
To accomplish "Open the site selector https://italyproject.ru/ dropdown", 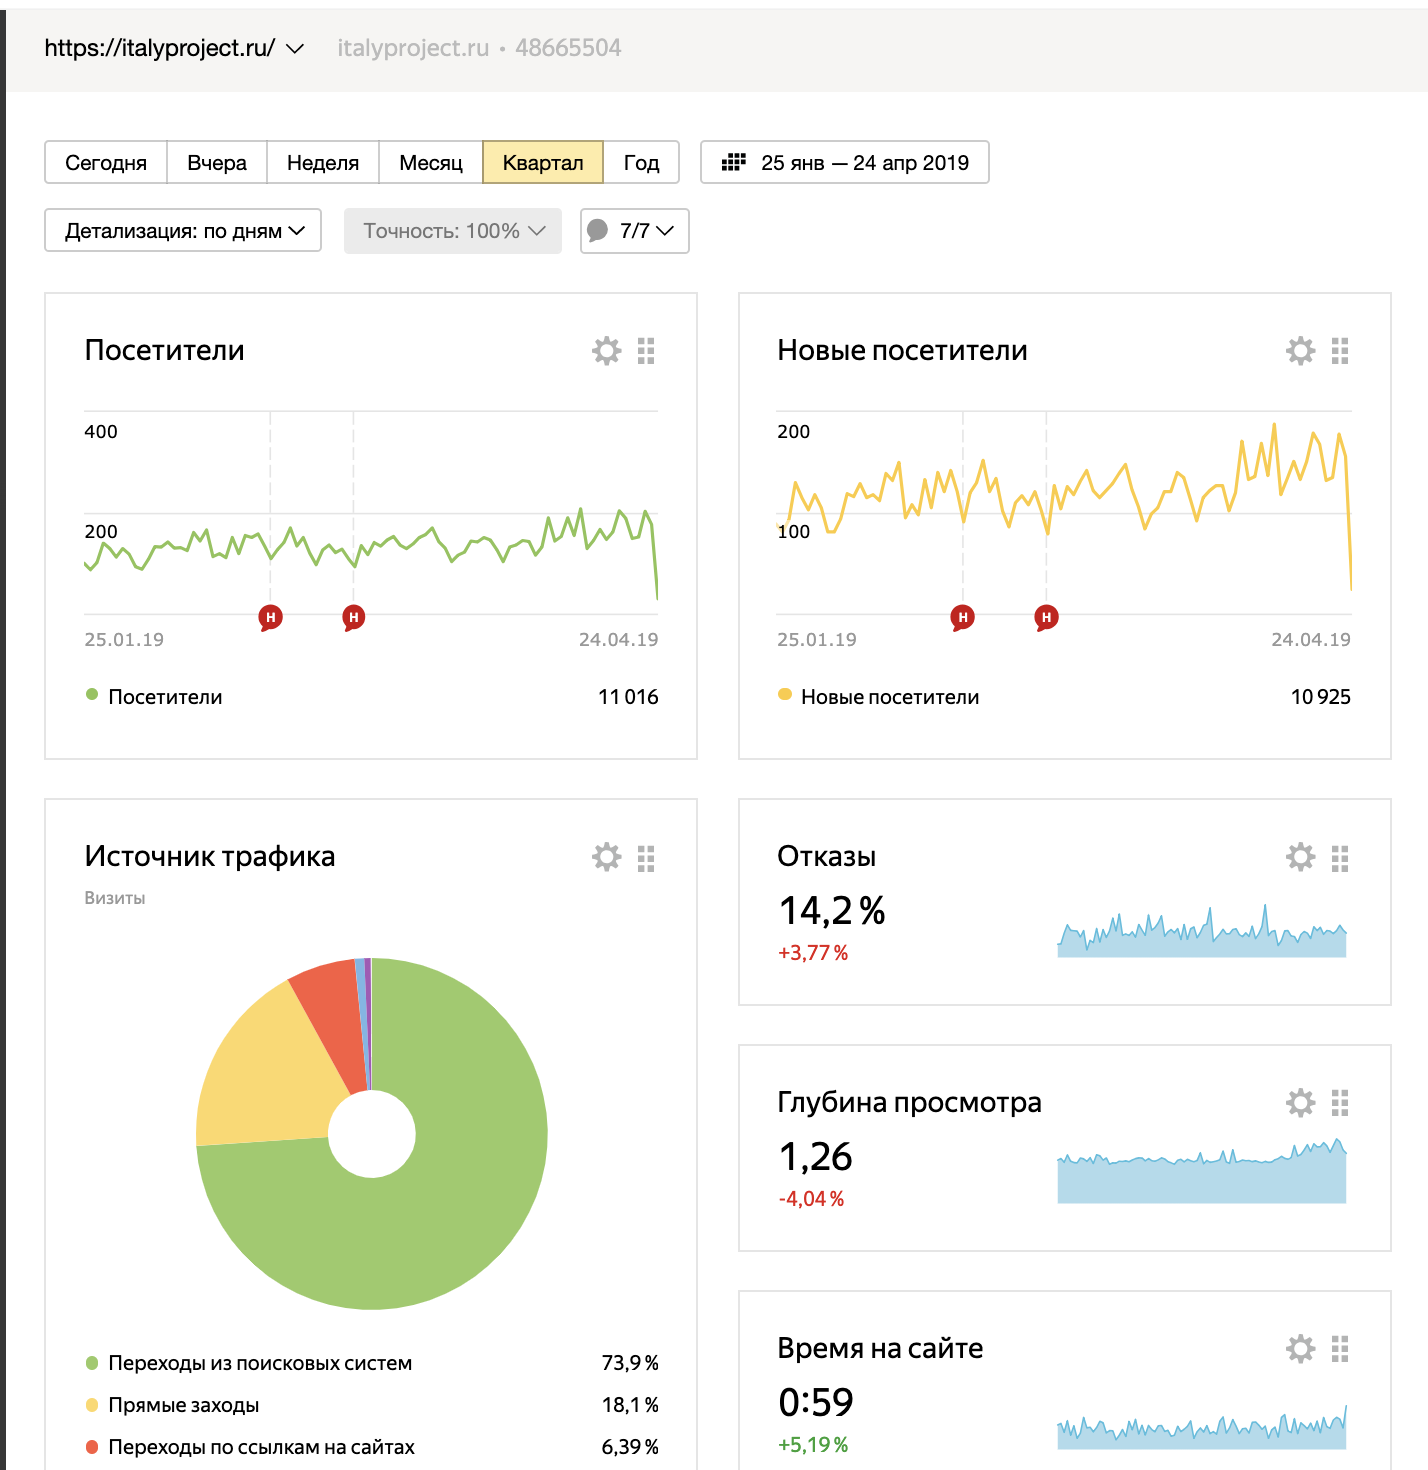I will [174, 48].
